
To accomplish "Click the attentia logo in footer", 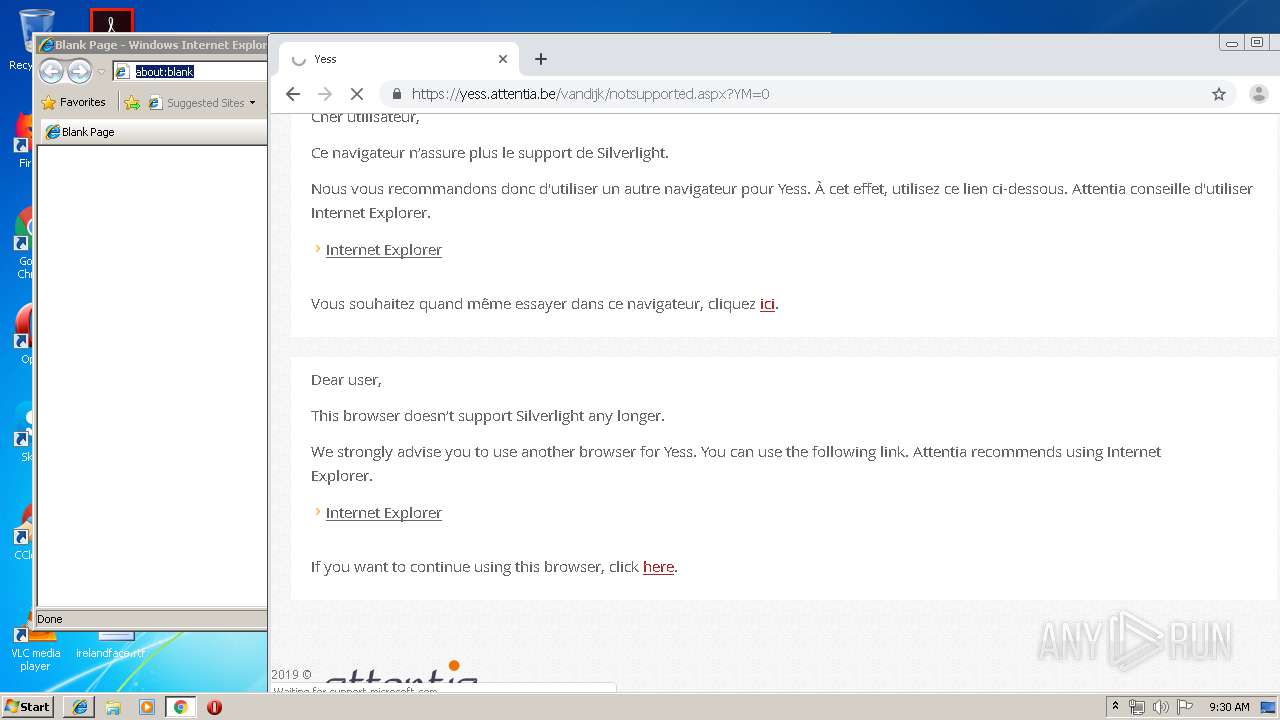I will pyautogui.click(x=400, y=675).
